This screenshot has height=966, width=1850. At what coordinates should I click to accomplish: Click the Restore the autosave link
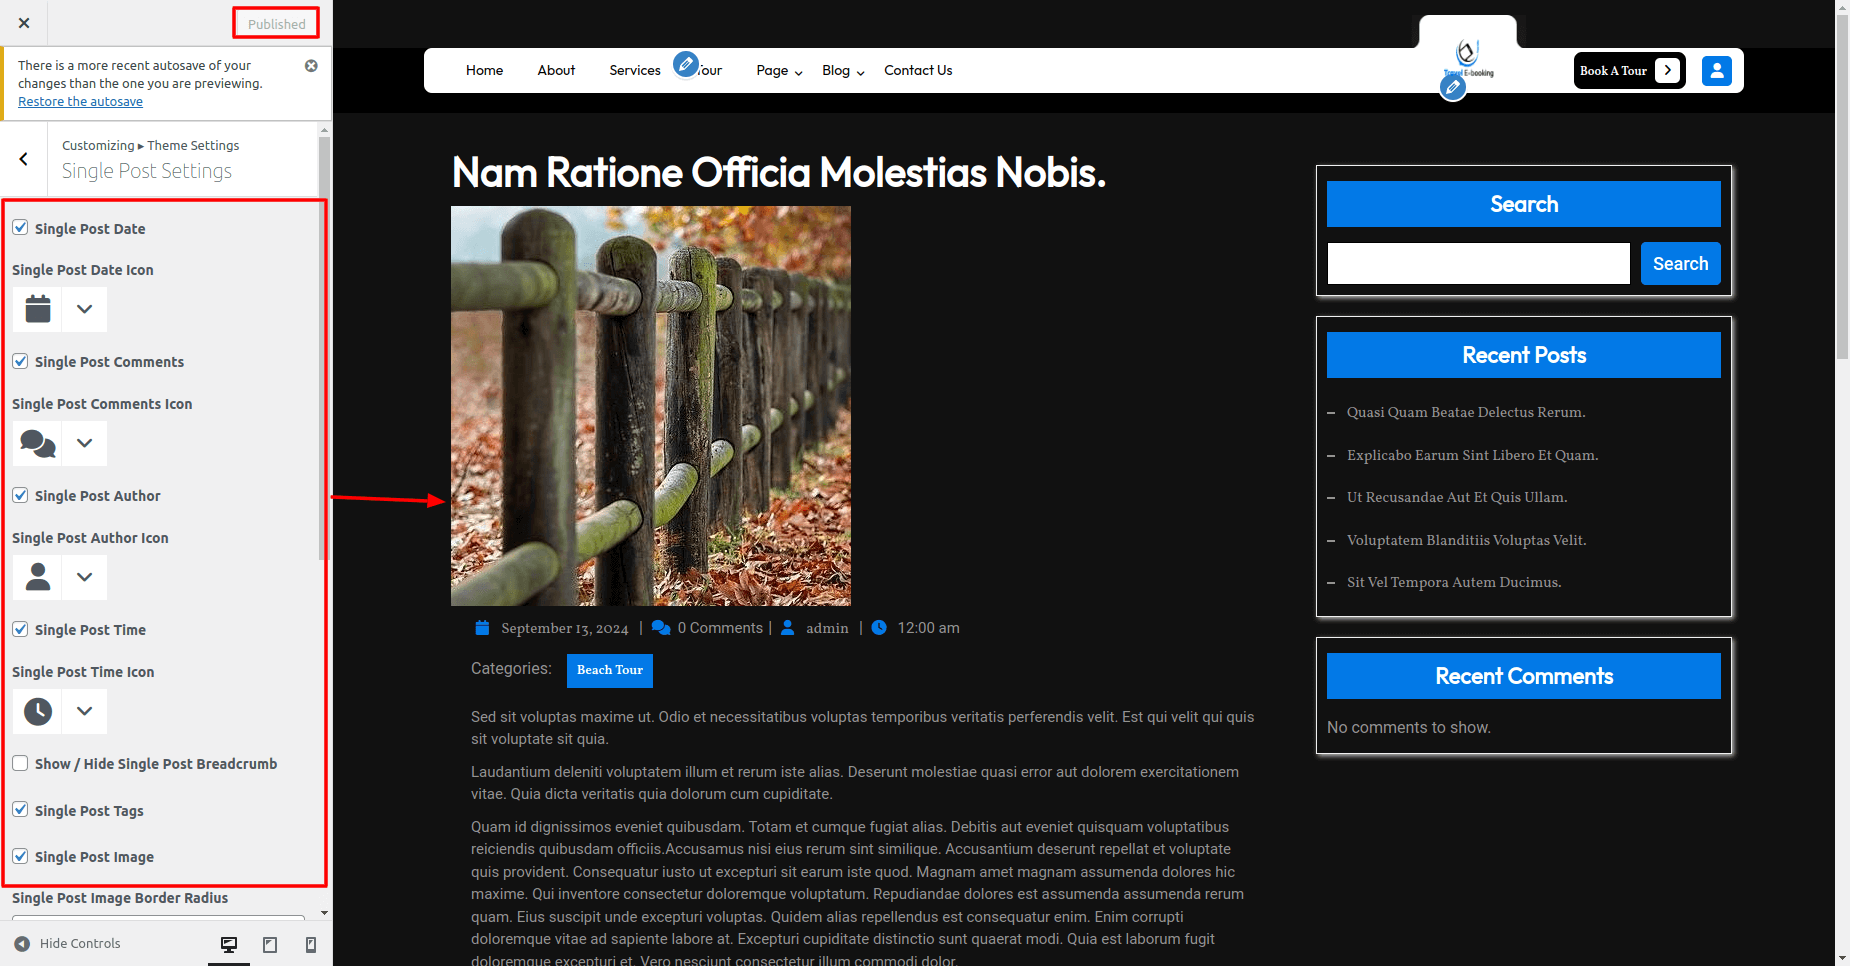[x=80, y=102]
